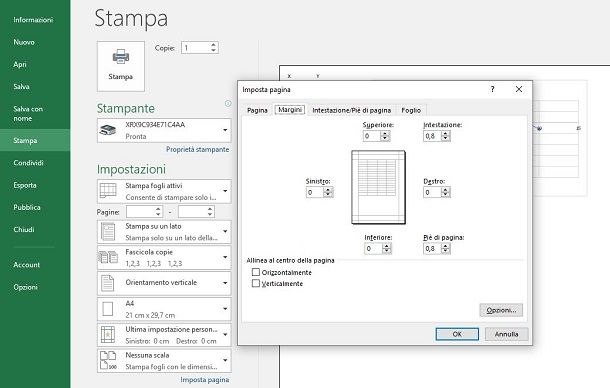
Task: Decrease the Piè di pagina margin value
Action: coord(445,251)
